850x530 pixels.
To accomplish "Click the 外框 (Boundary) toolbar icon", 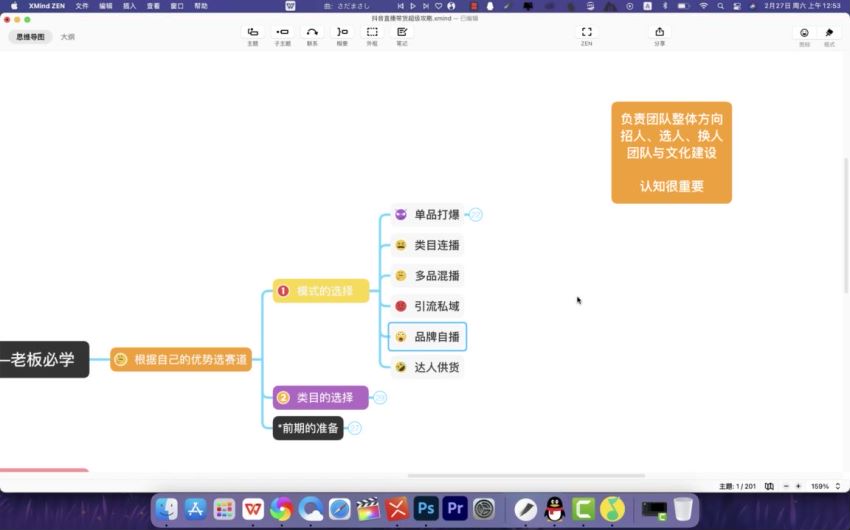I will (x=372, y=32).
